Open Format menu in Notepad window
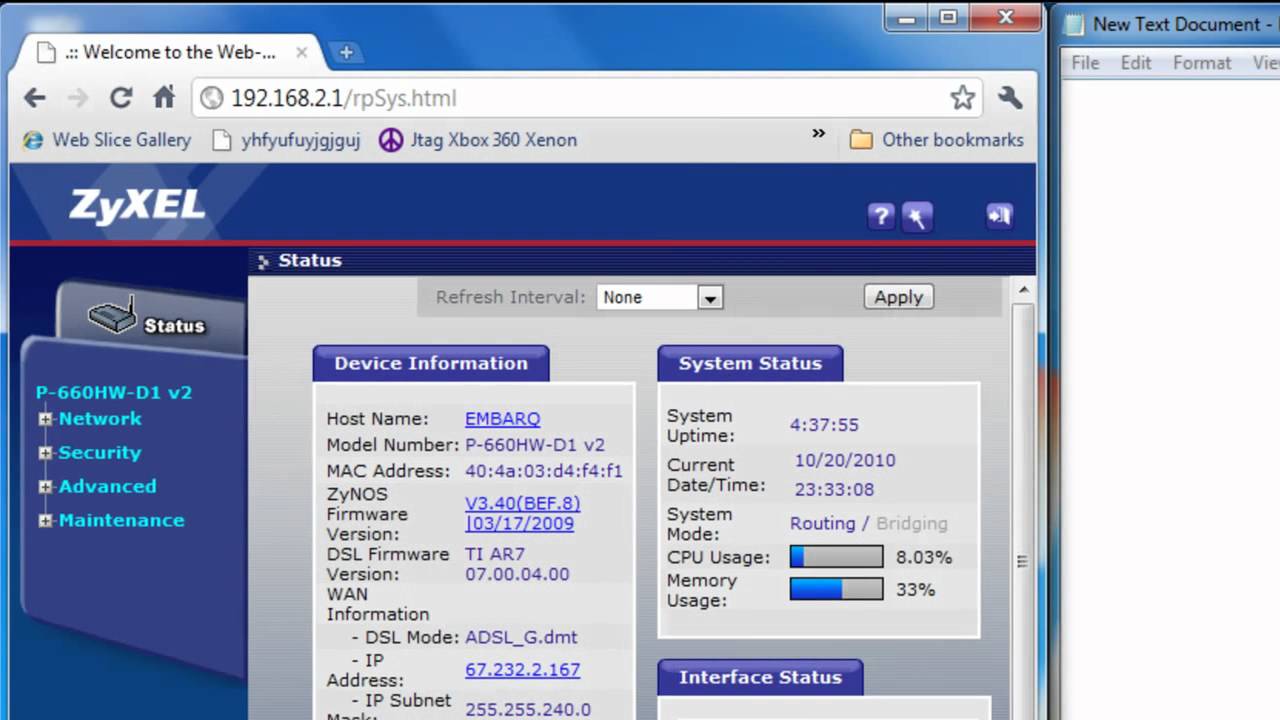 1202,62
